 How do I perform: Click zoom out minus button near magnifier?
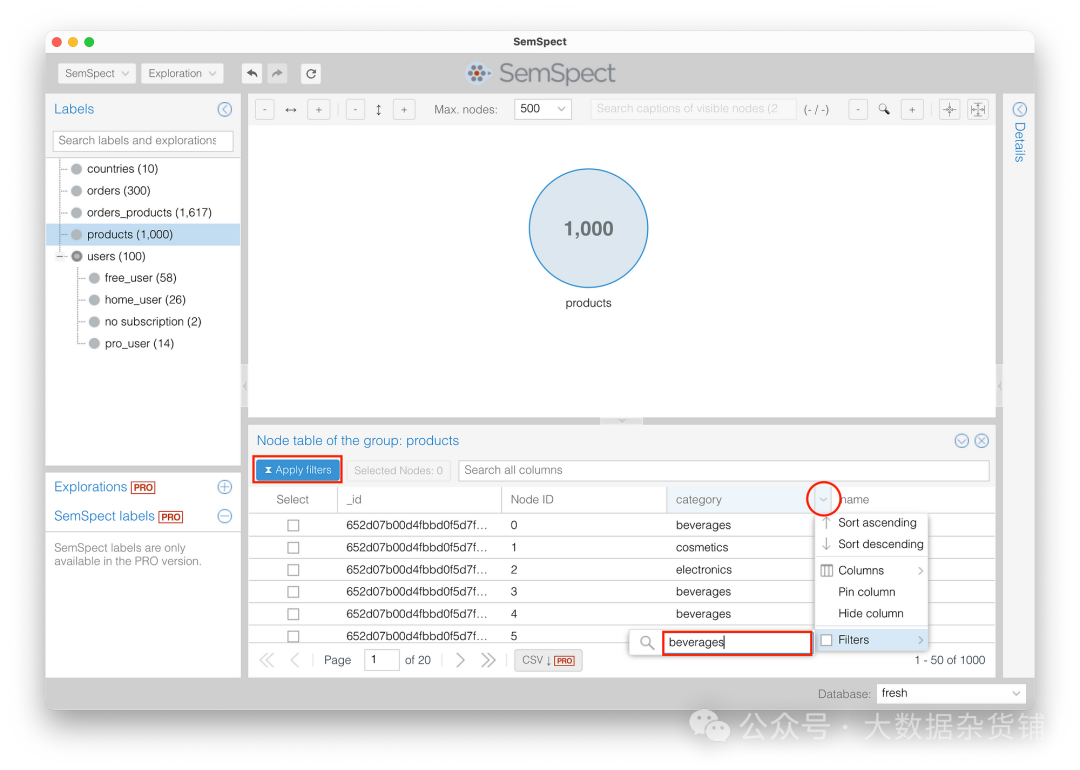[858, 110]
